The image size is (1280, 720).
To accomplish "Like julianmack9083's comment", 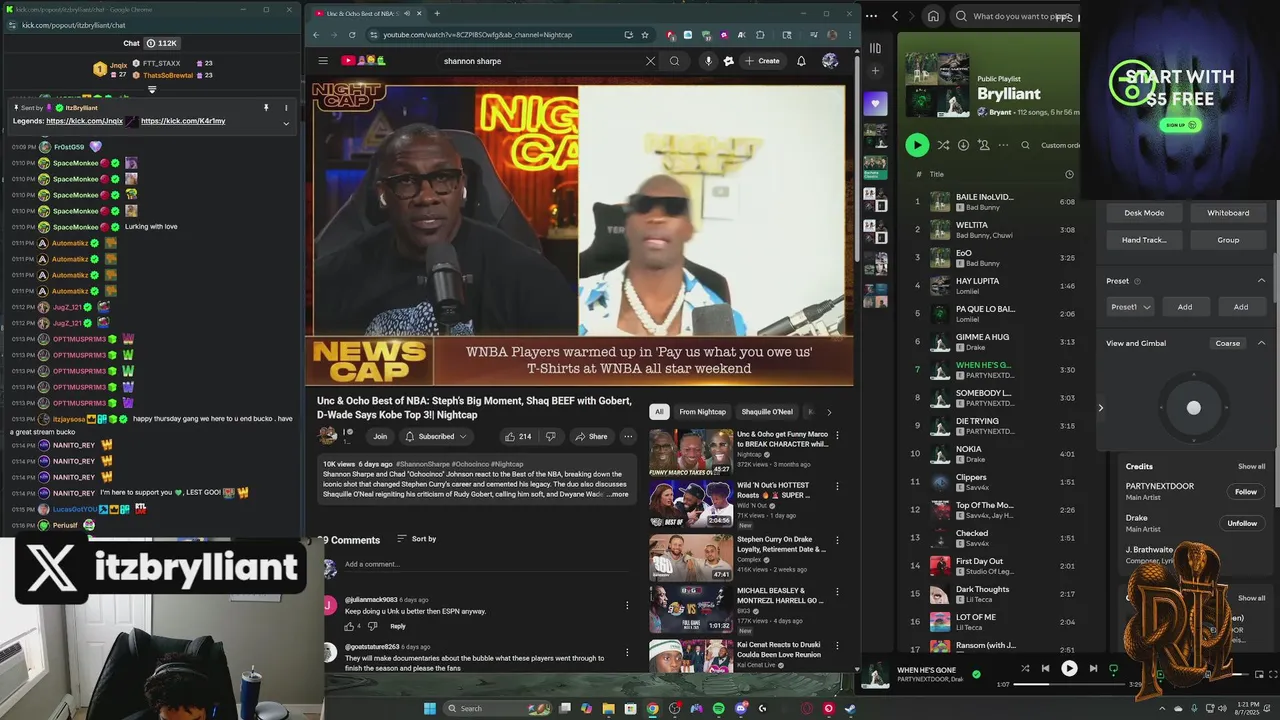I will [x=350, y=626].
